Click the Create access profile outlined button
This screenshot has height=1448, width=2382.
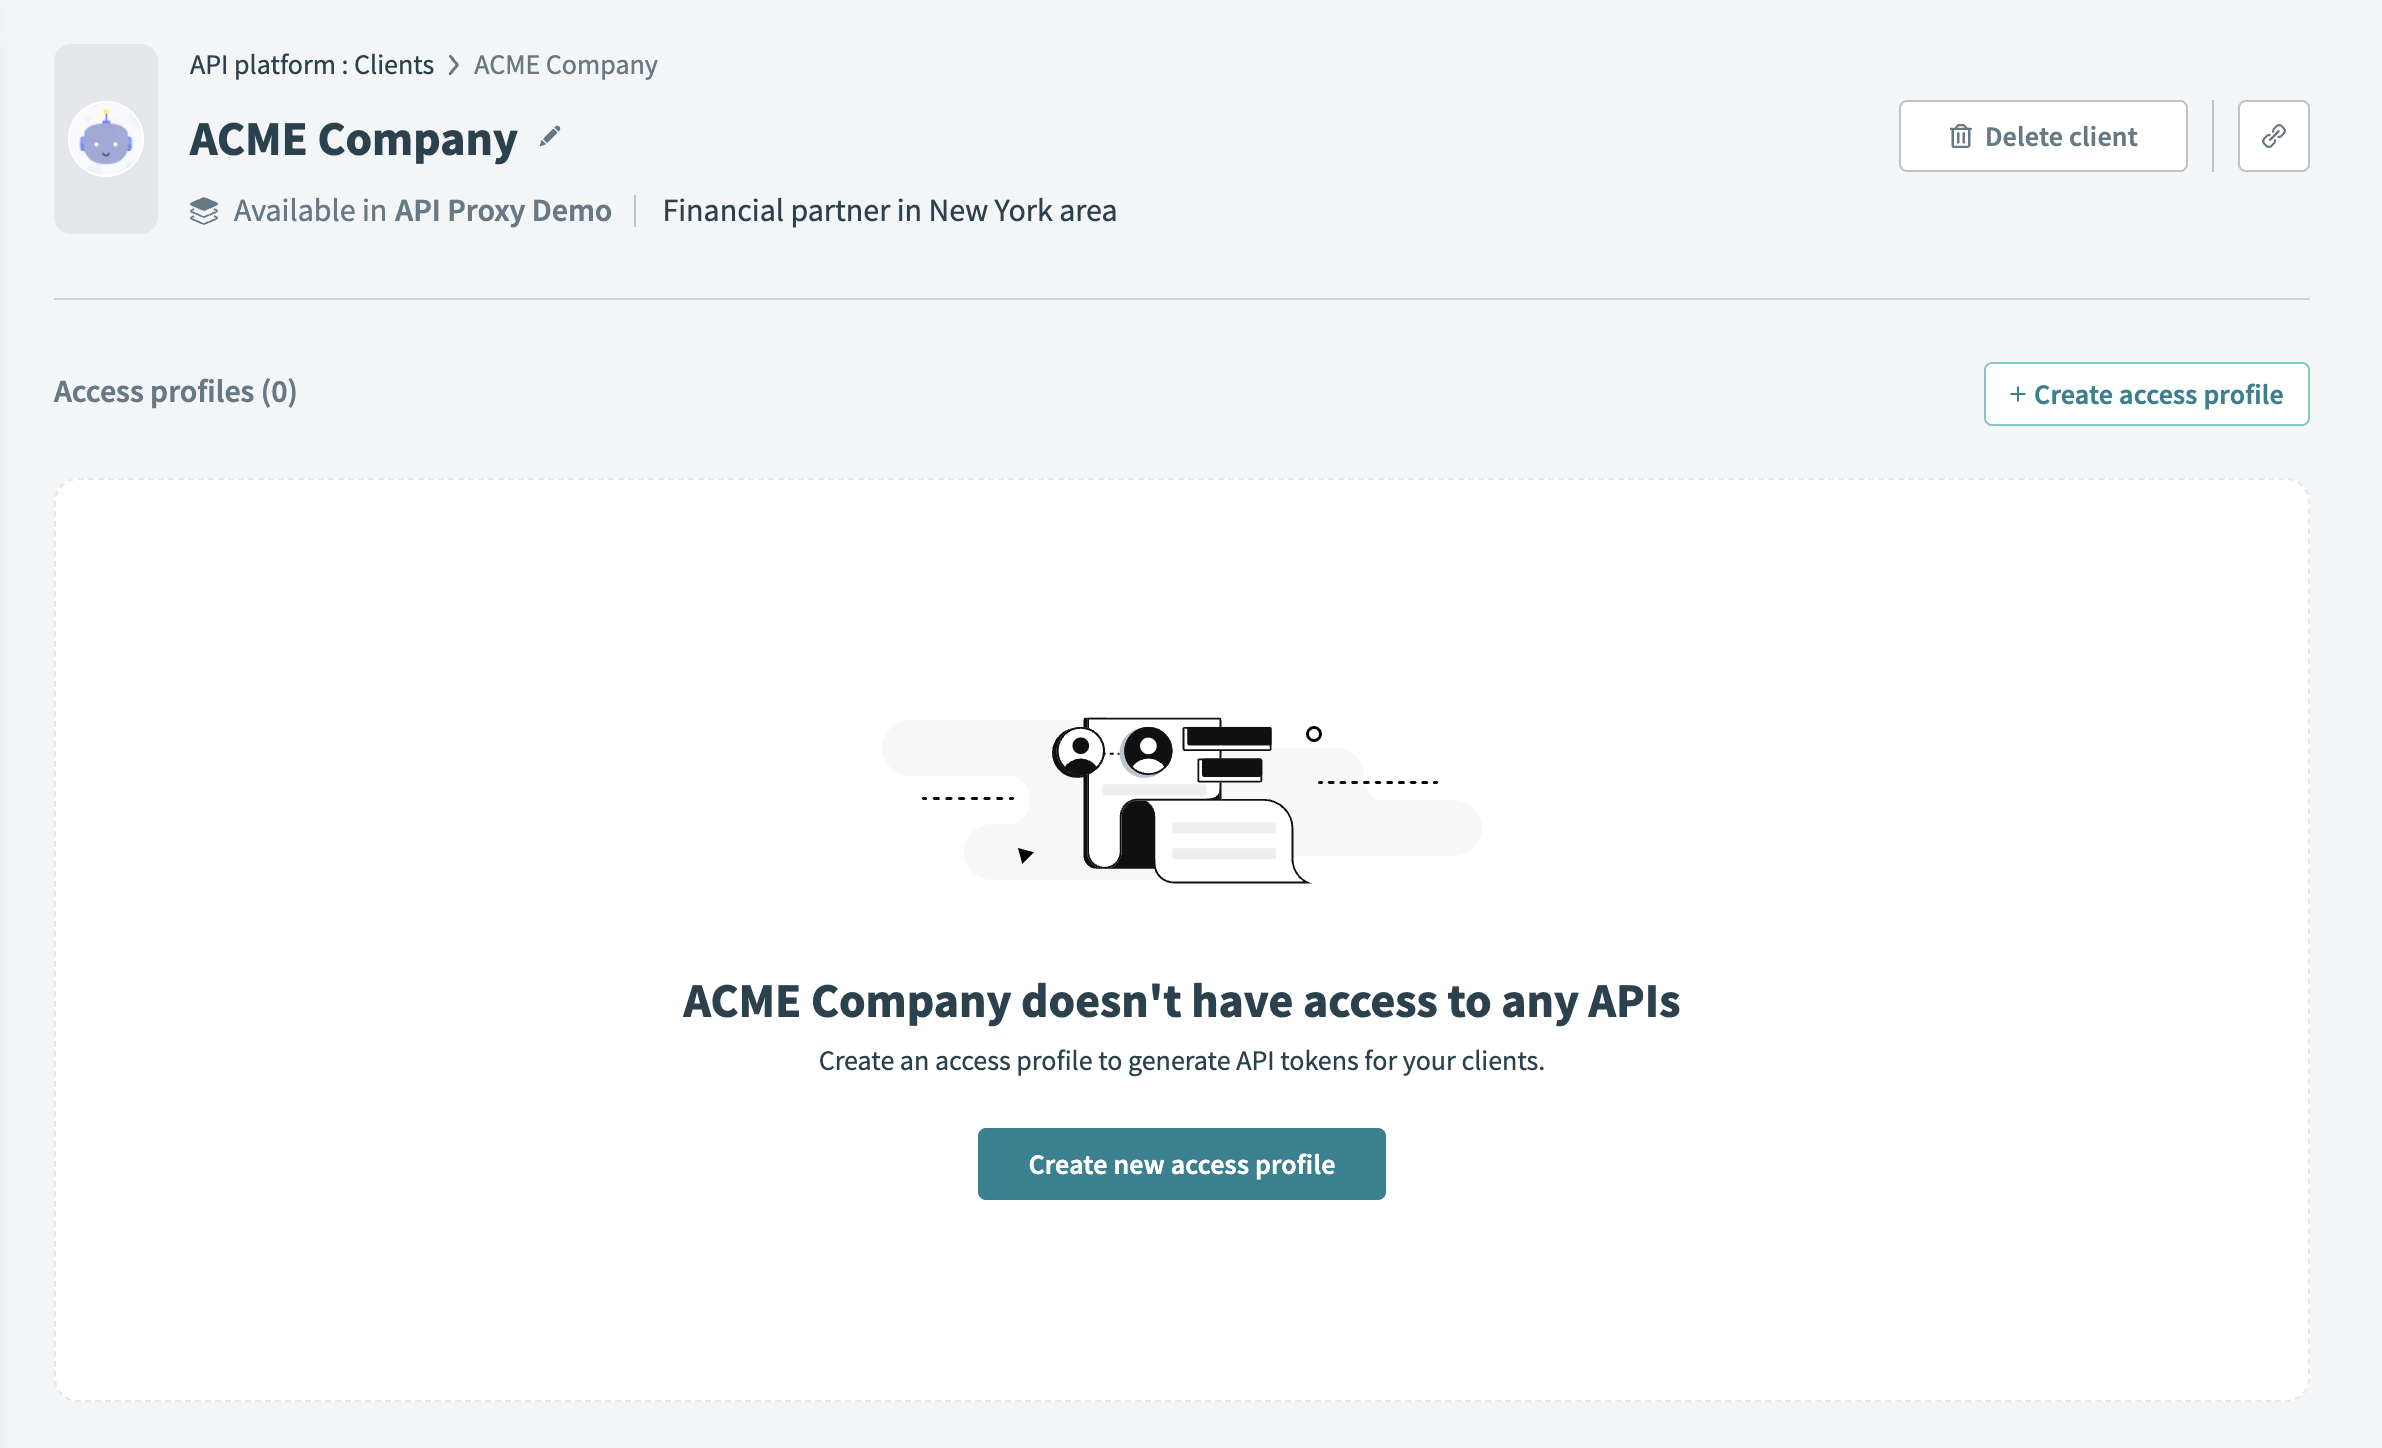(x=2146, y=393)
